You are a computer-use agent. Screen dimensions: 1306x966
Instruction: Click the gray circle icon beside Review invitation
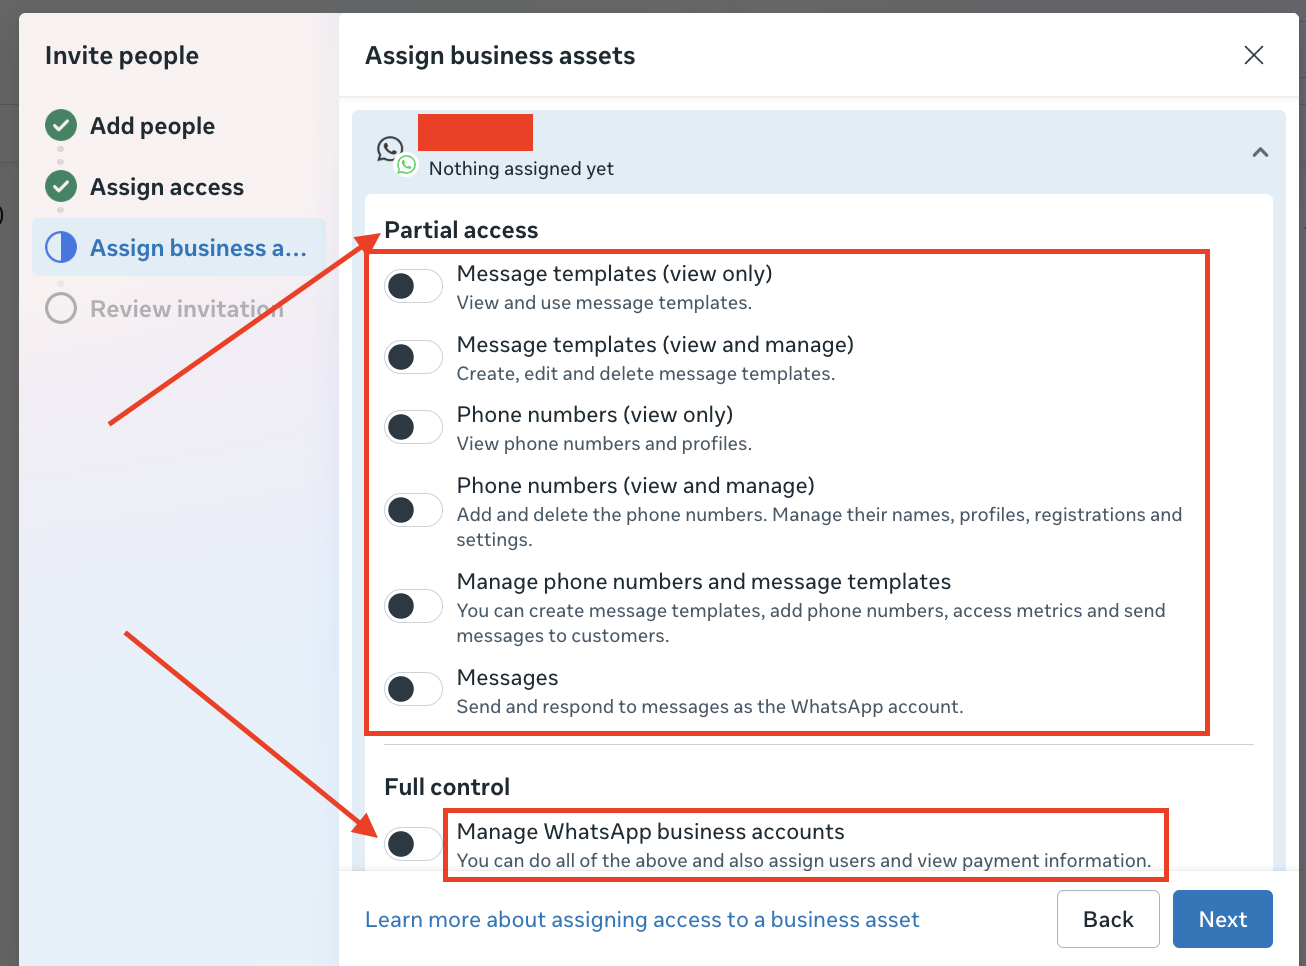coord(60,308)
